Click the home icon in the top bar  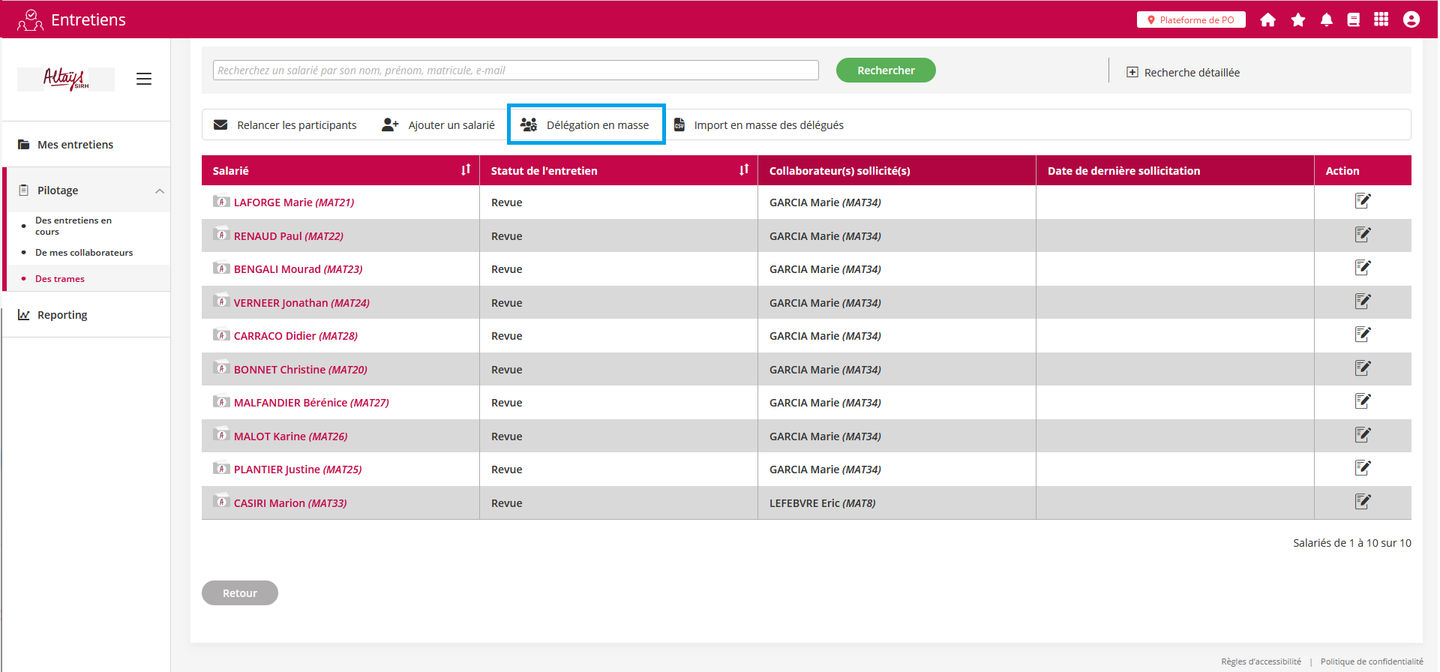pyautogui.click(x=1268, y=20)
